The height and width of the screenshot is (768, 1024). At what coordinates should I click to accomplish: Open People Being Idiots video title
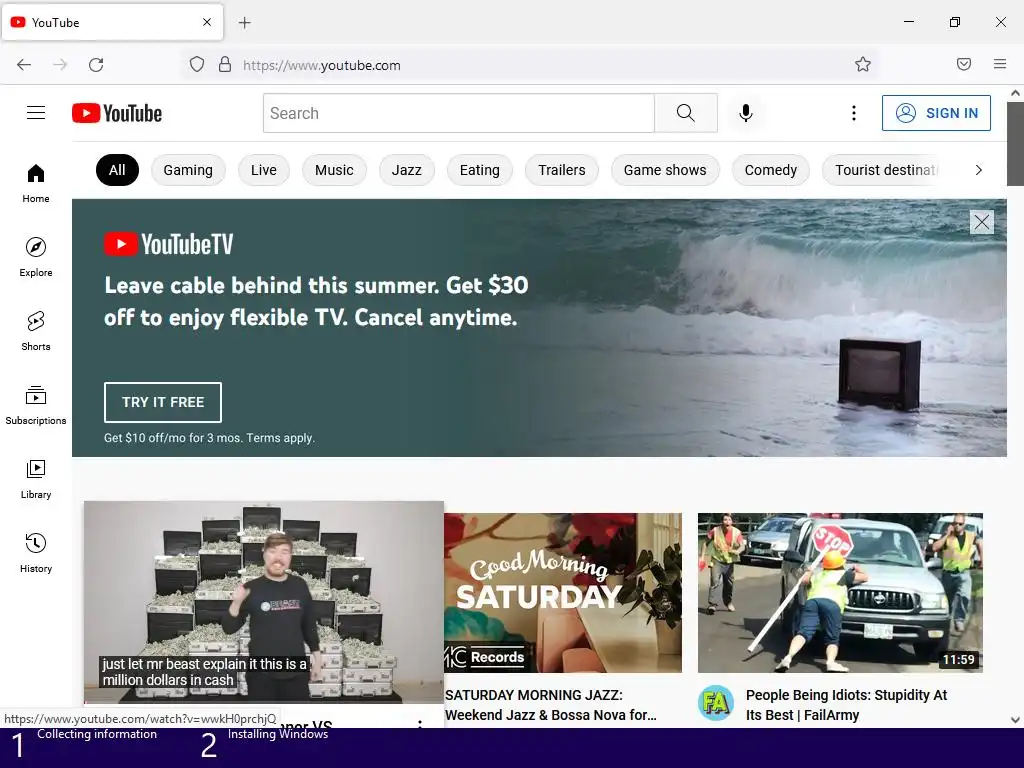pyautogui.click(x=846, y=705)
